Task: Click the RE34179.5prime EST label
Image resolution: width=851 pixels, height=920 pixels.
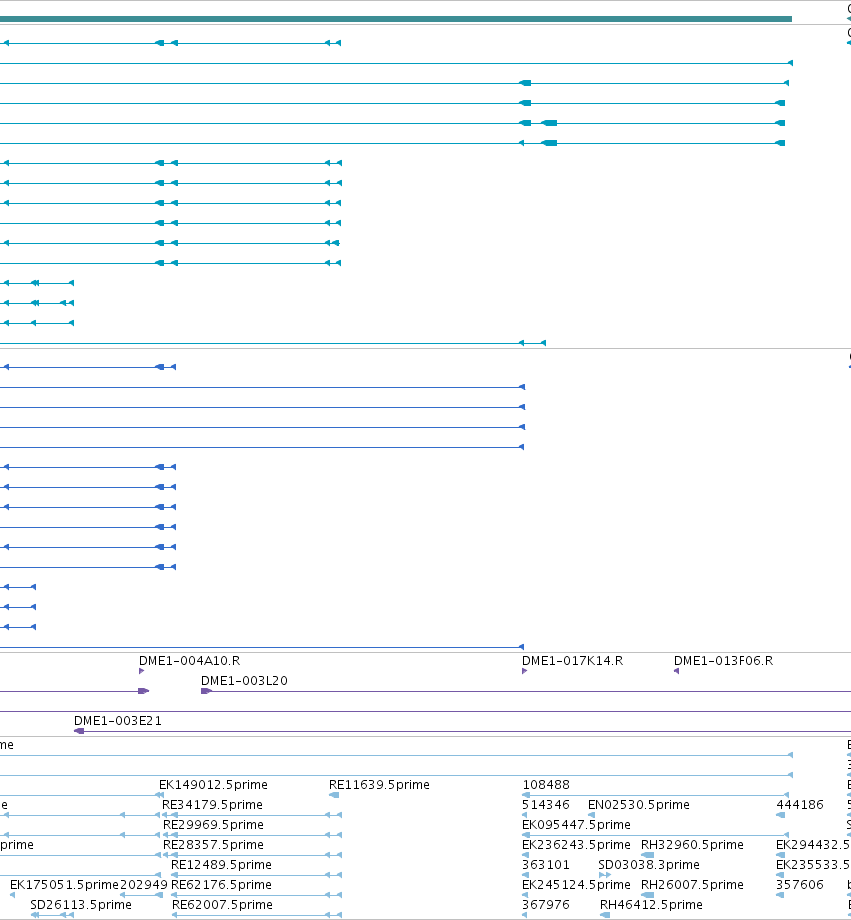Action: click(x=212, y=804)
